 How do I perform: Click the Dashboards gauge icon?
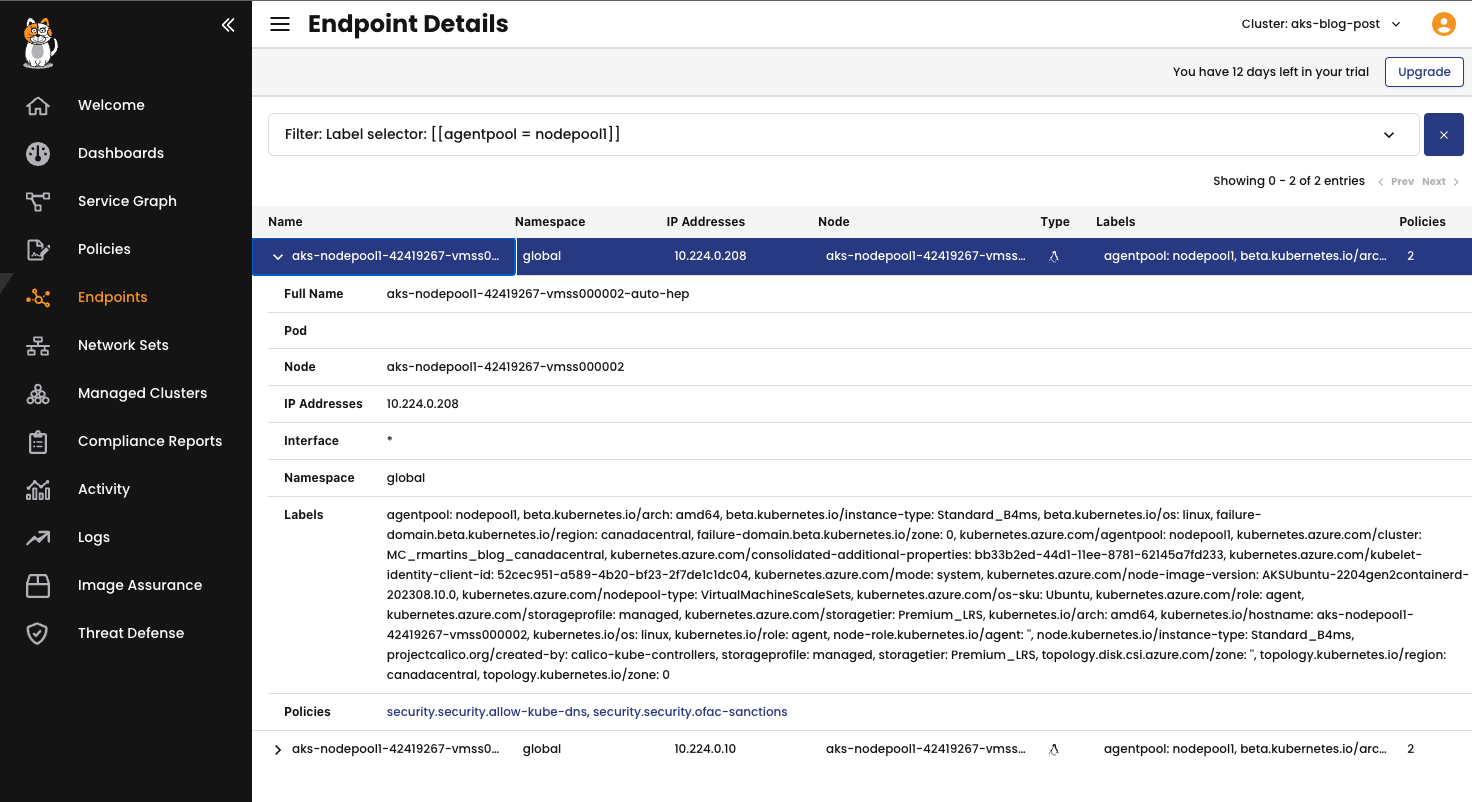(38, 153)
